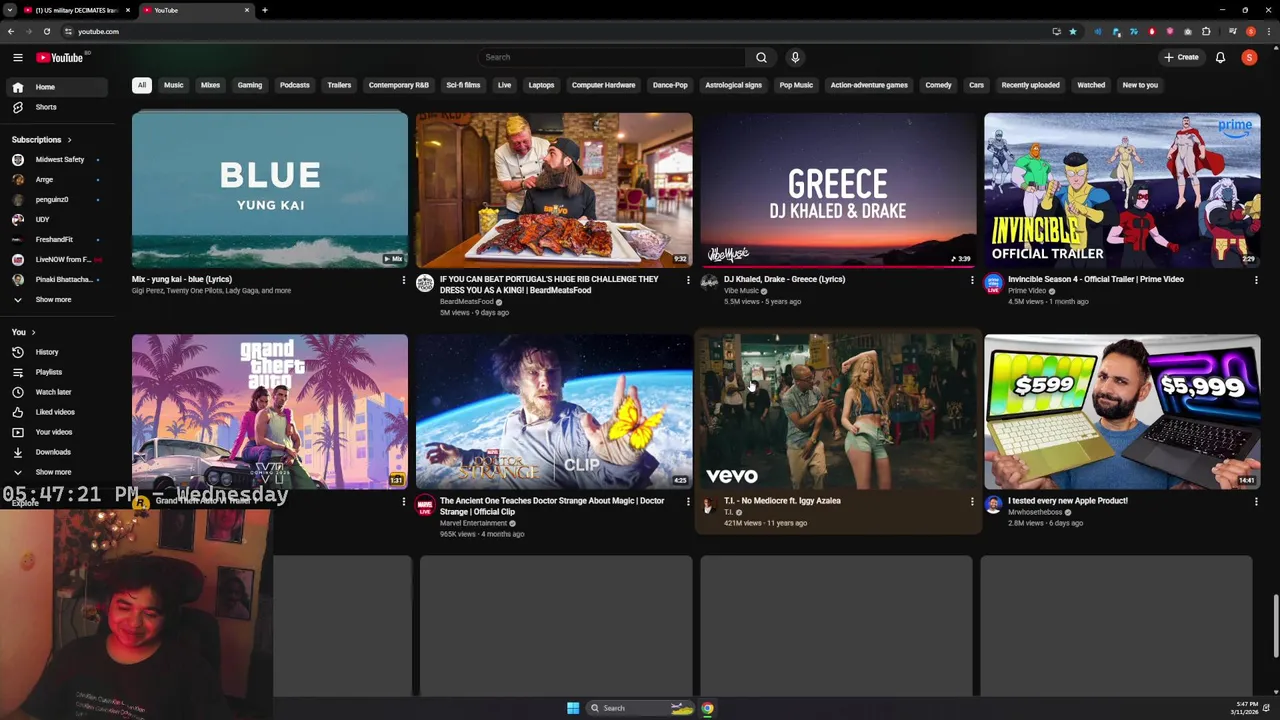This screenshot has width=1280, height=720.
Task: Open options for the BeardMeatsFood rib challenge video
Action: 688,280
